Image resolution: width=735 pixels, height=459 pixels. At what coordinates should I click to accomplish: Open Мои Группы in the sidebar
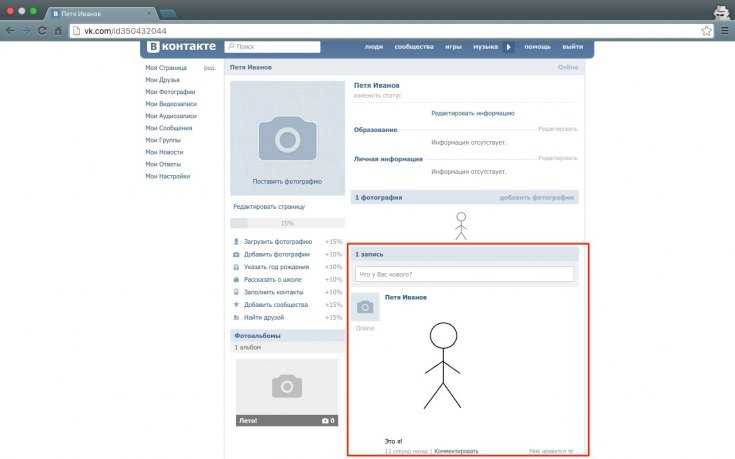tap(163, 140)
